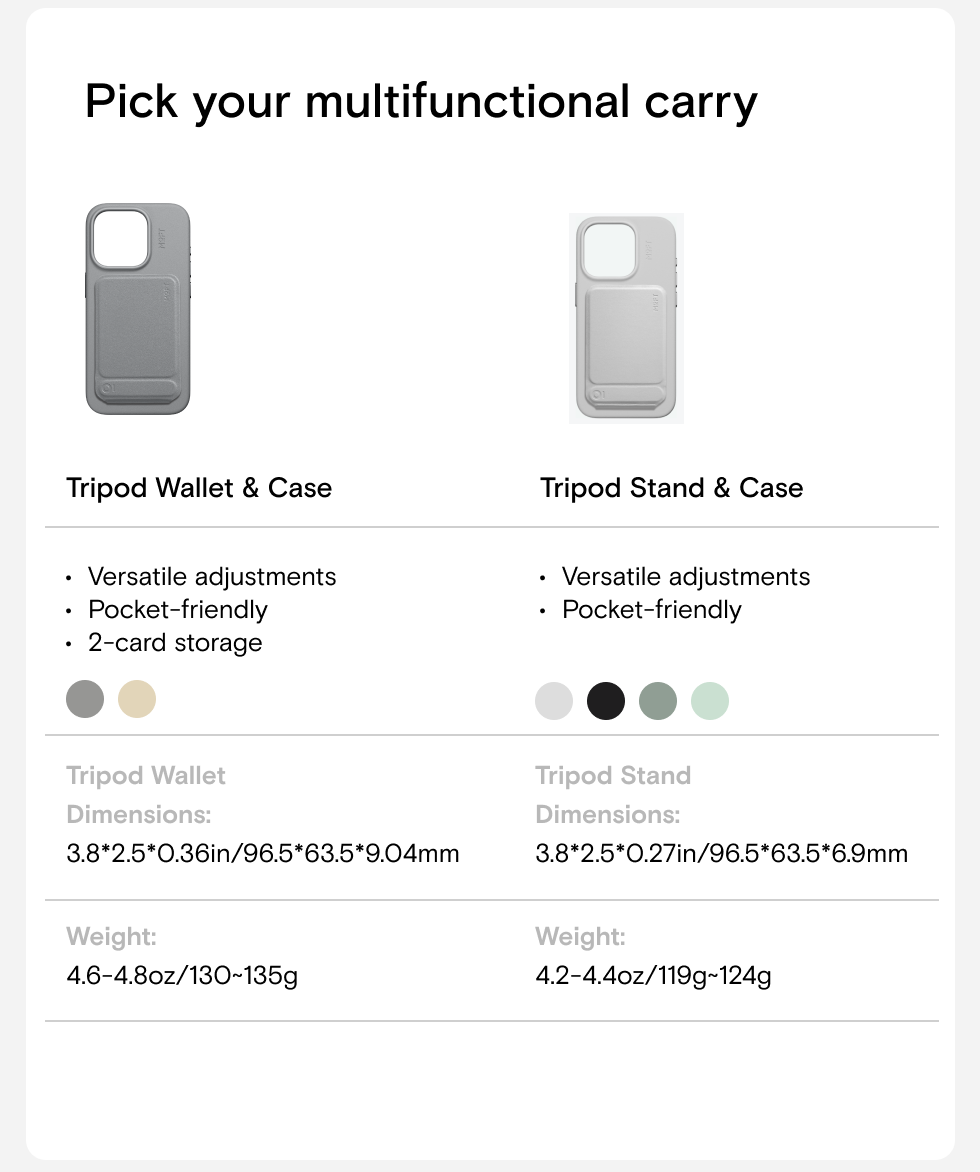Image resolution: width=980 pixels, height=1172 pixels.
Task: Select the beige color for Tripod Wallet
Action: click(137, 699)
